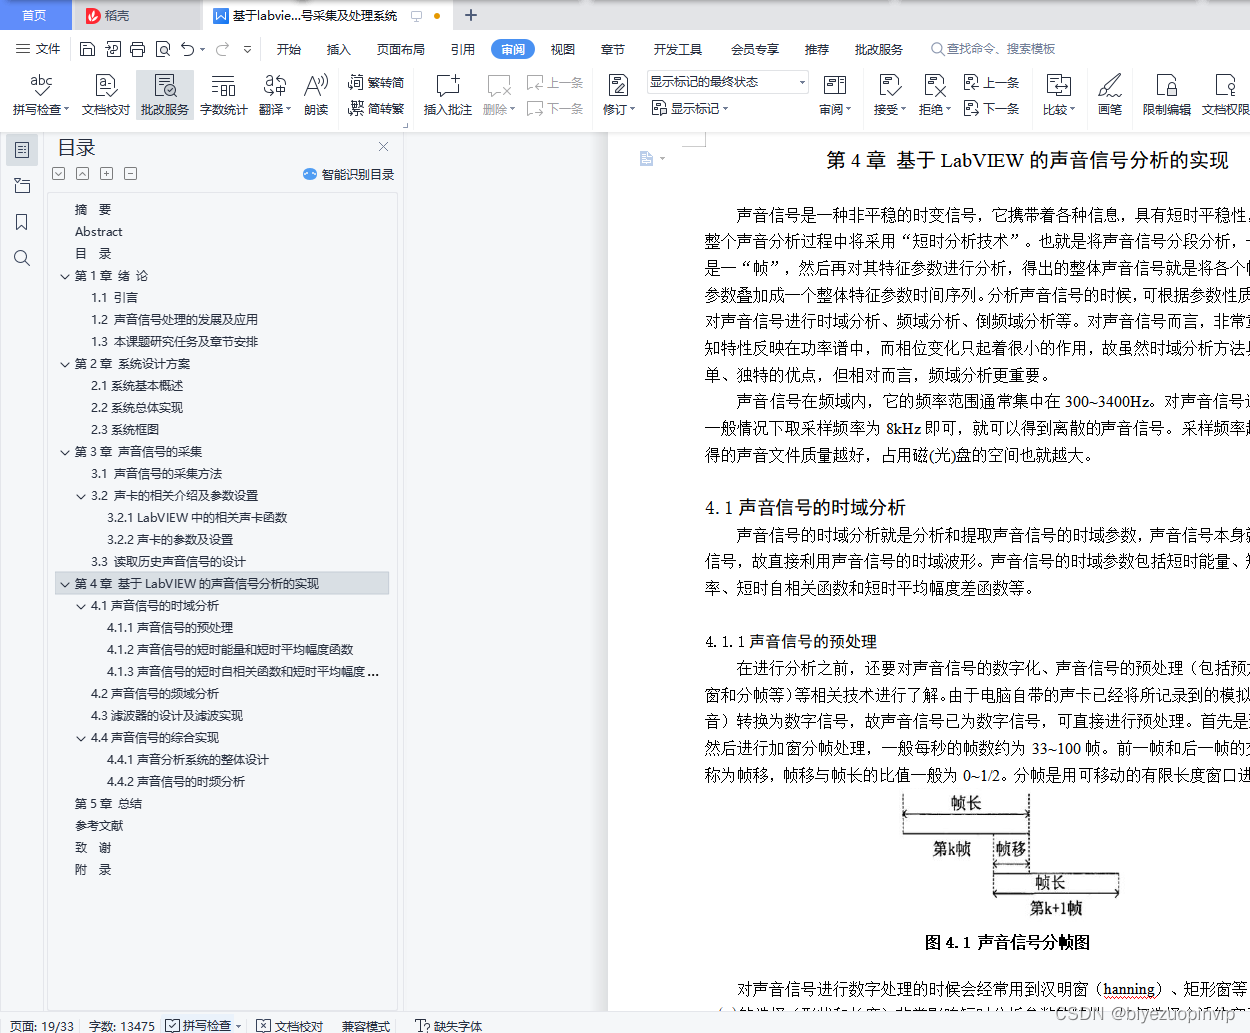The width and height of the screenshot is (1250, 1033).
Task: Convert with 简转繁 button
Action: click(x=376, y=108)
